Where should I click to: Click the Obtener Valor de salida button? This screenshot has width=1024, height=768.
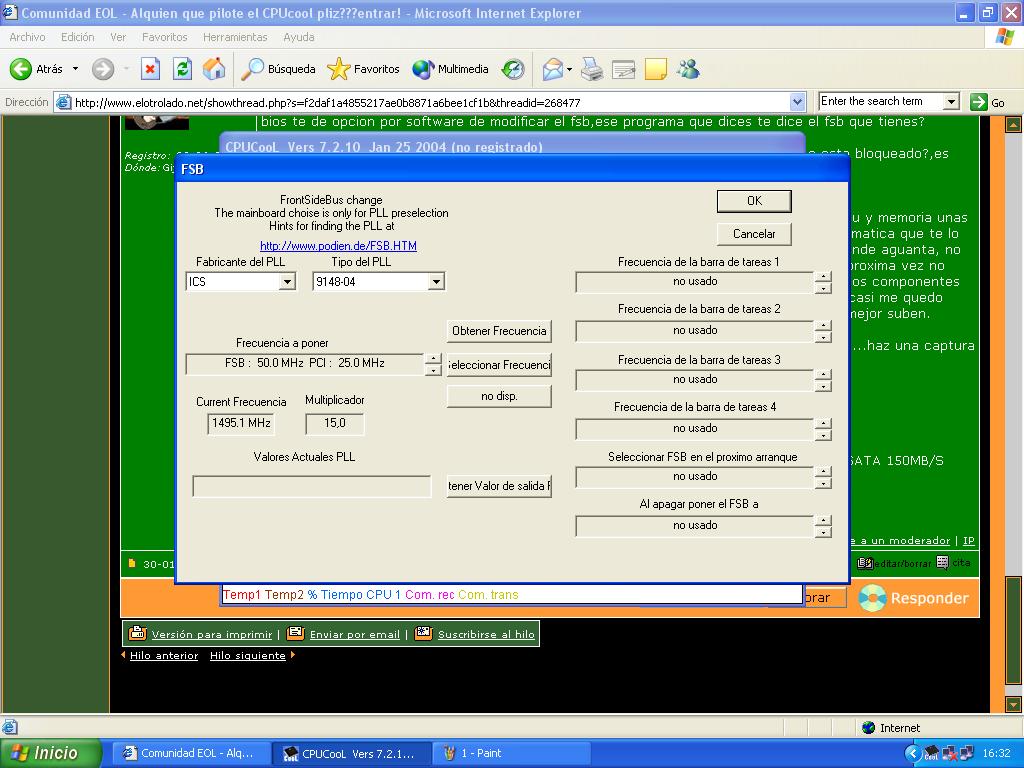coord(500,486)
